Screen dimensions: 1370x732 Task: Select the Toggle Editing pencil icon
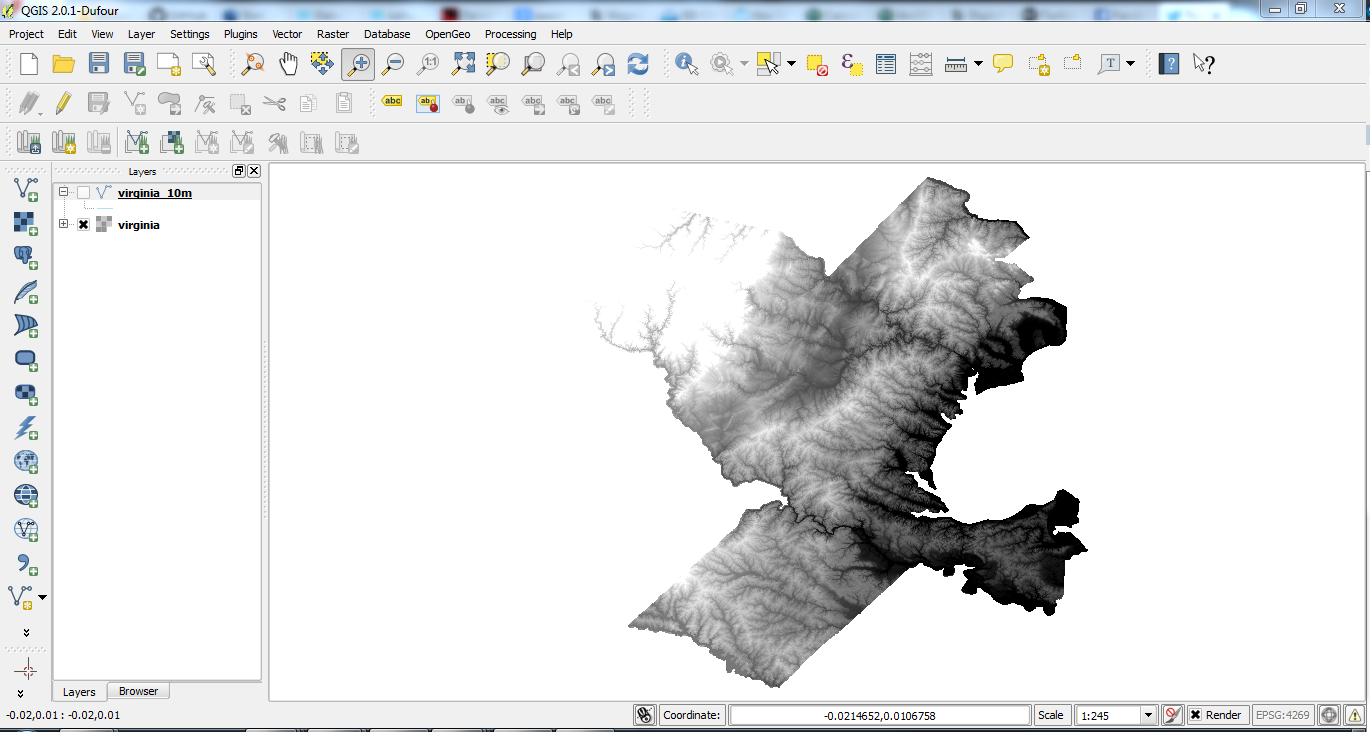[64, 102]
